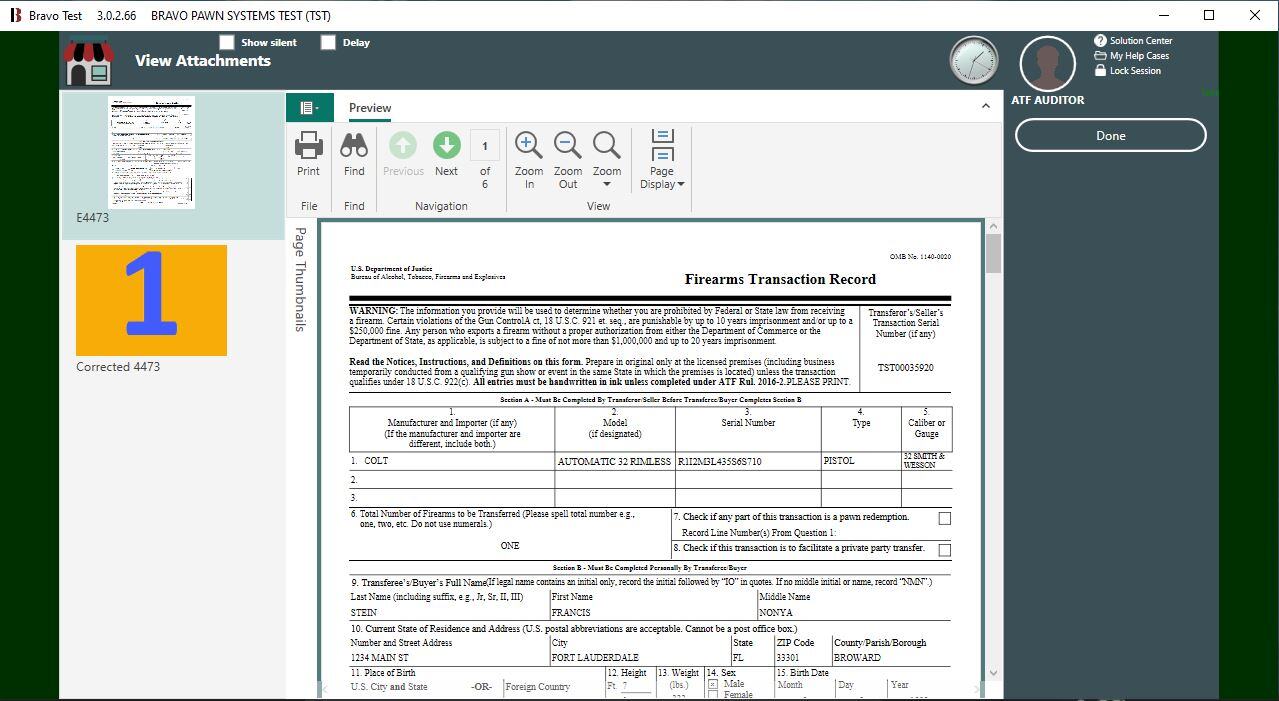Select the Preview tab
Screen dimensions: 1279x701
(x=370, y=108)
